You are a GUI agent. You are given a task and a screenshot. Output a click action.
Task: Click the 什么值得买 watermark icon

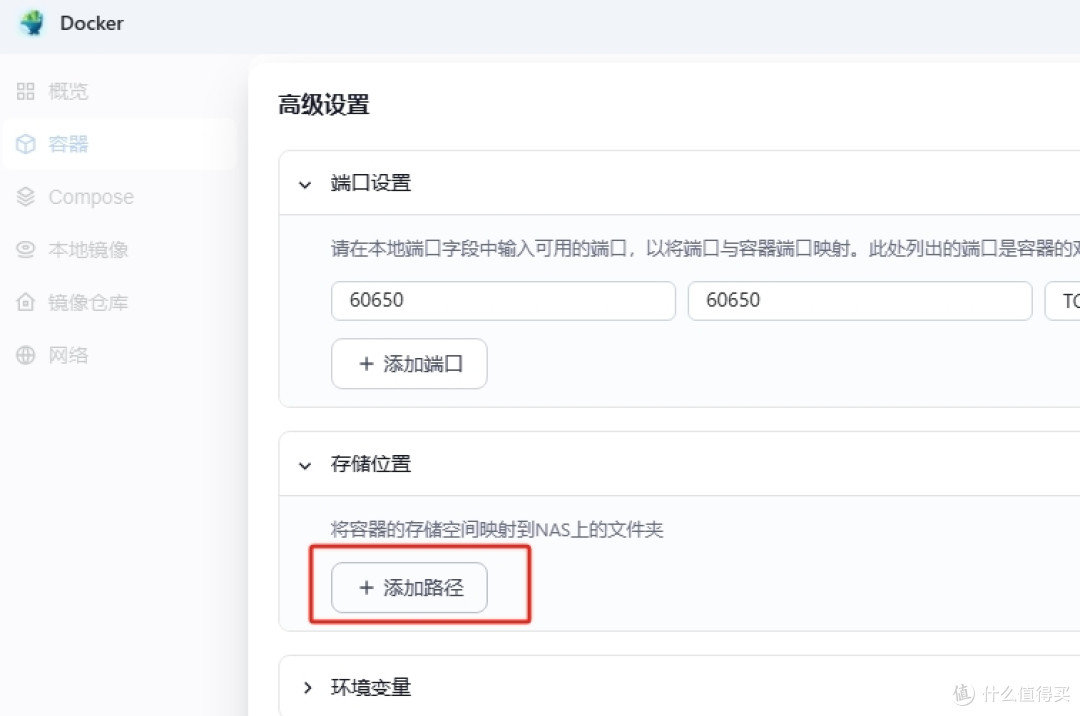962,692
